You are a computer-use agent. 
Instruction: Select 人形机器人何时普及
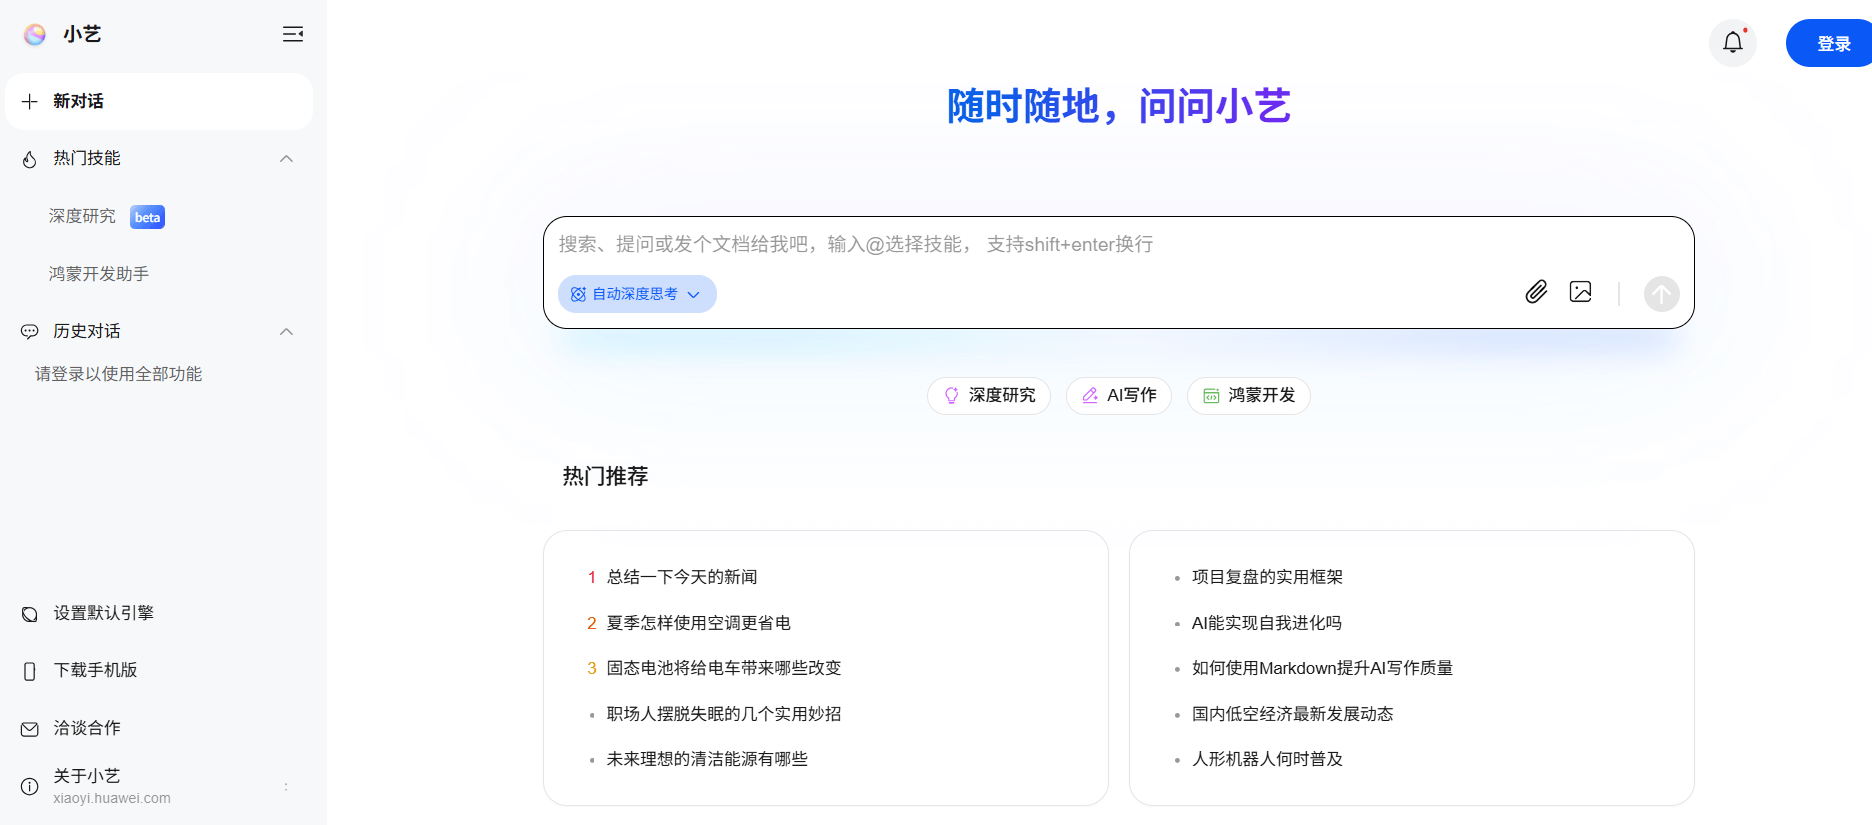1267,759
